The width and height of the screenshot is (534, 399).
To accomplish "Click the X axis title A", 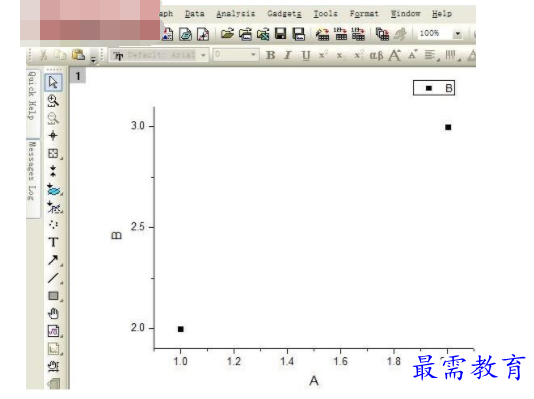I will coord(314,380).
